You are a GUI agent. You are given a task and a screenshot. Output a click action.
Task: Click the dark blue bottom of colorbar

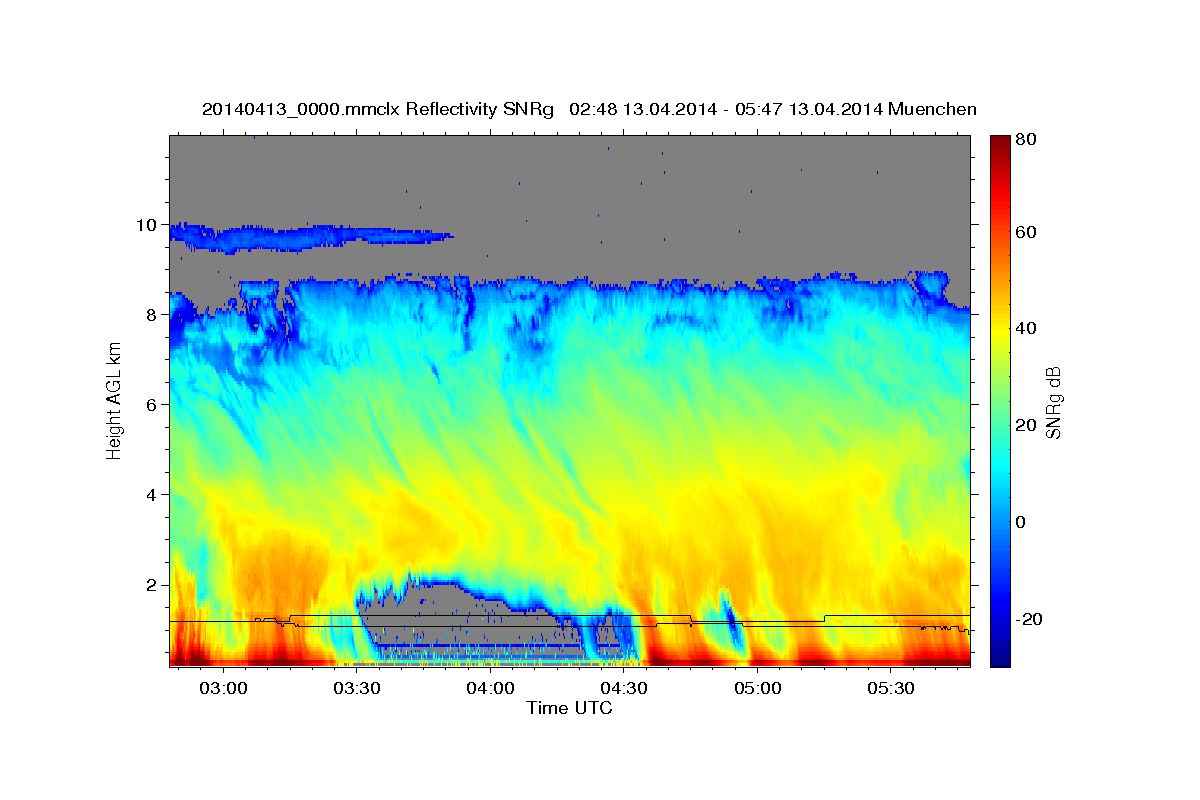click(x=999, y=655)
